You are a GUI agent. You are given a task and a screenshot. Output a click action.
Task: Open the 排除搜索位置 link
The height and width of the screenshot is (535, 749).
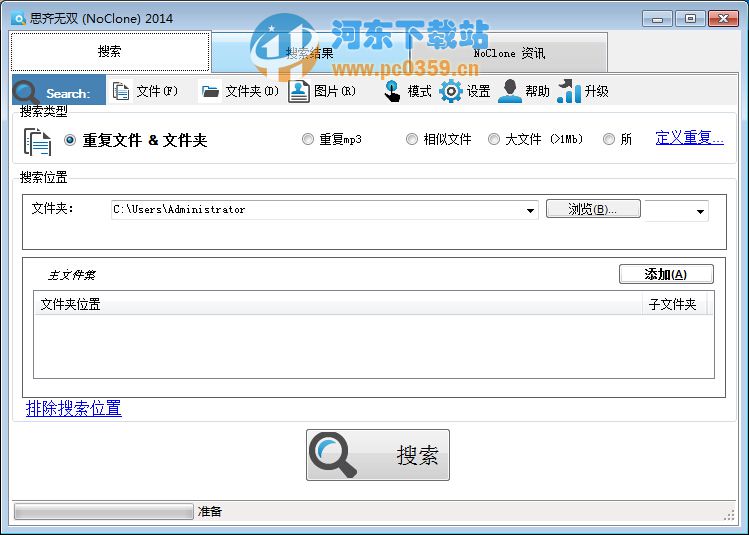point(74,408)
